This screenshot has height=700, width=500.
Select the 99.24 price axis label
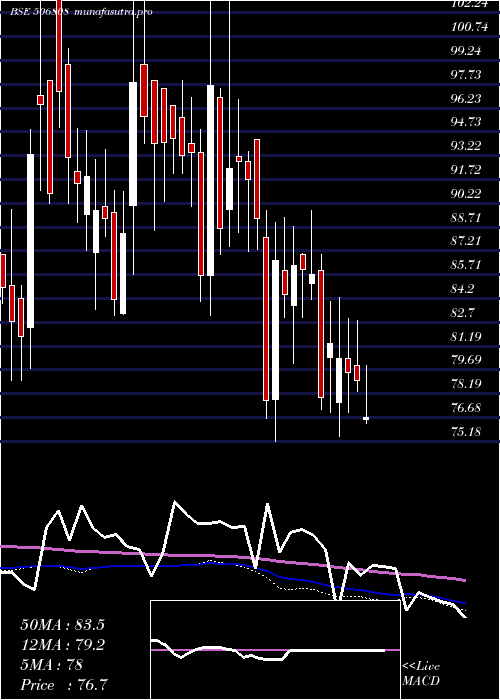pos(466,50)
